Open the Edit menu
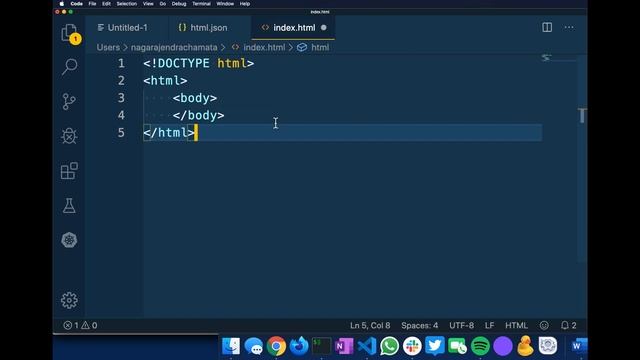Viewport: 640px width, 360px height. pyautogui.click(x=106, y=4)
